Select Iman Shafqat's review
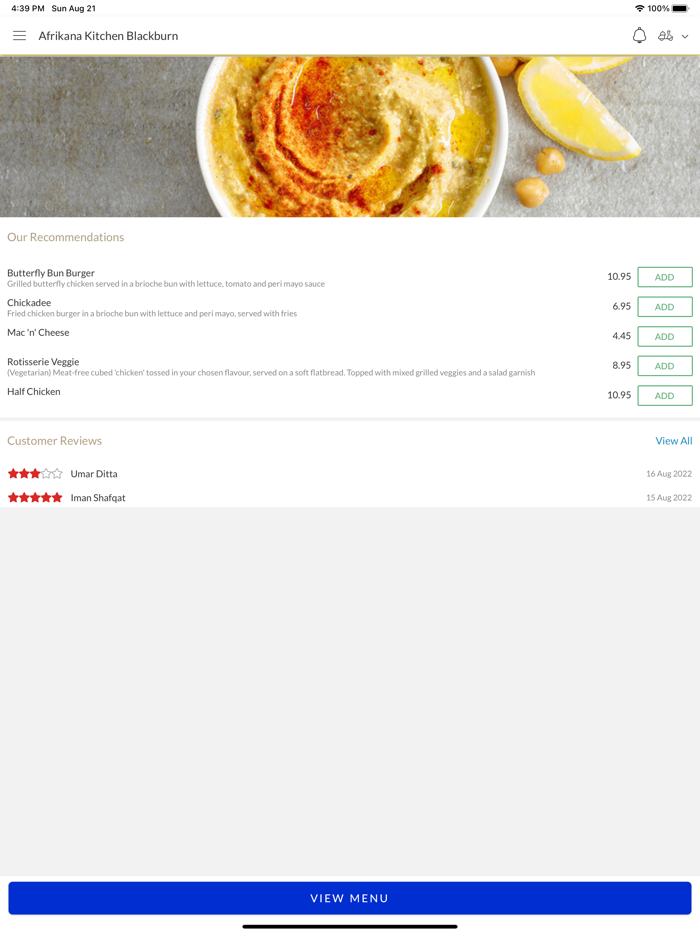700x934 pixels. [350, 497]
